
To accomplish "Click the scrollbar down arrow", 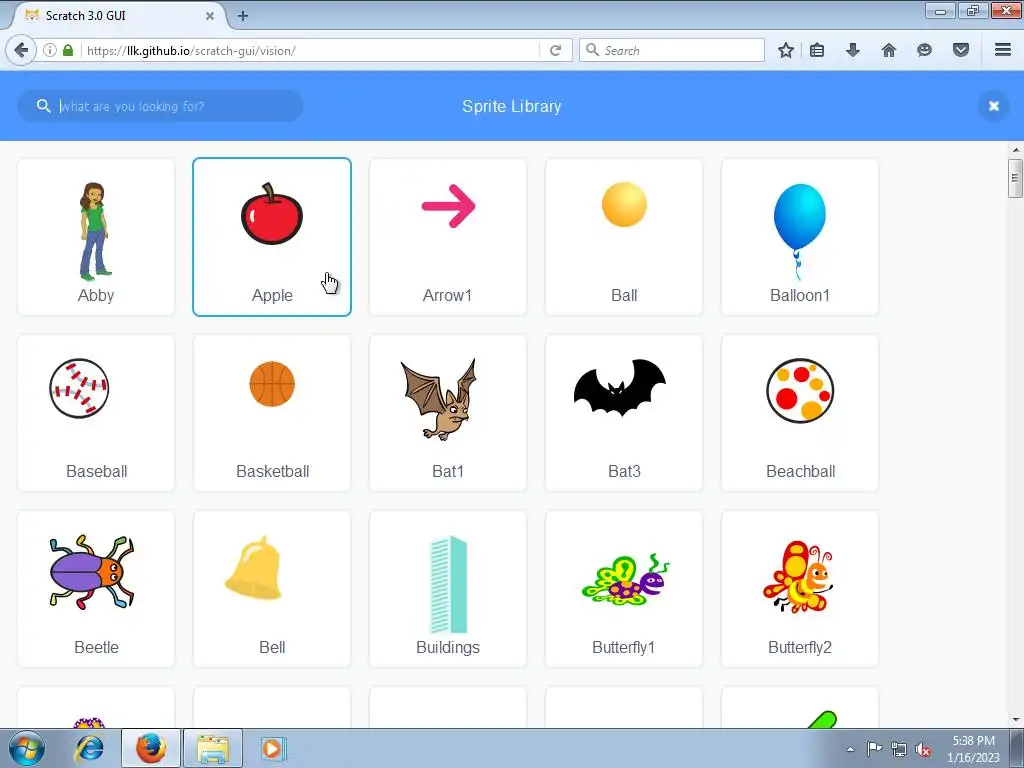I will point(1015,720).
